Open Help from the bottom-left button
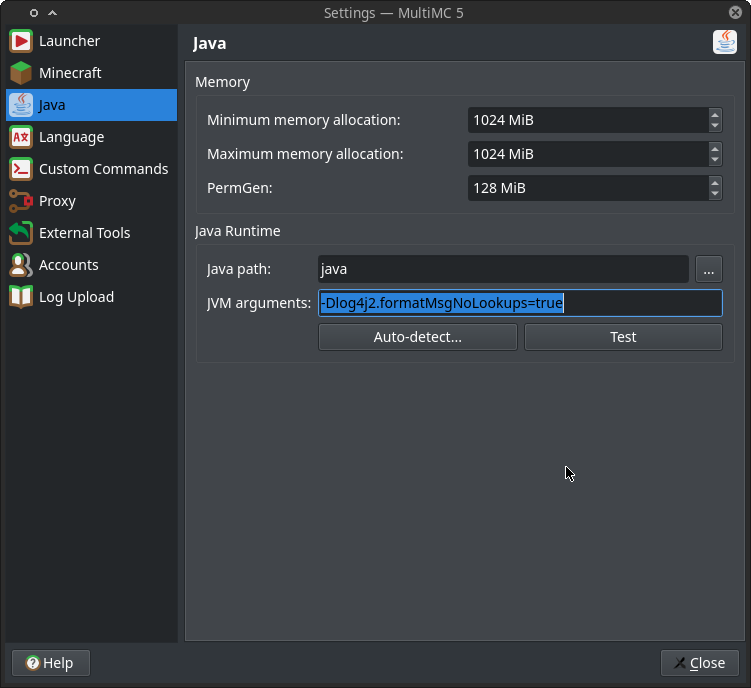This screenshot has width=751, height=688. [51, 663]
